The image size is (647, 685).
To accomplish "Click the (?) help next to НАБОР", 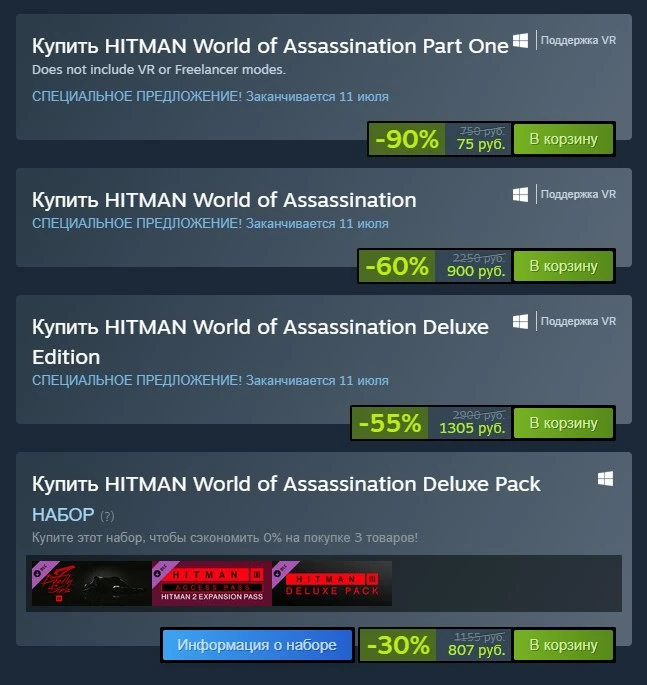I will click(107, 516).
